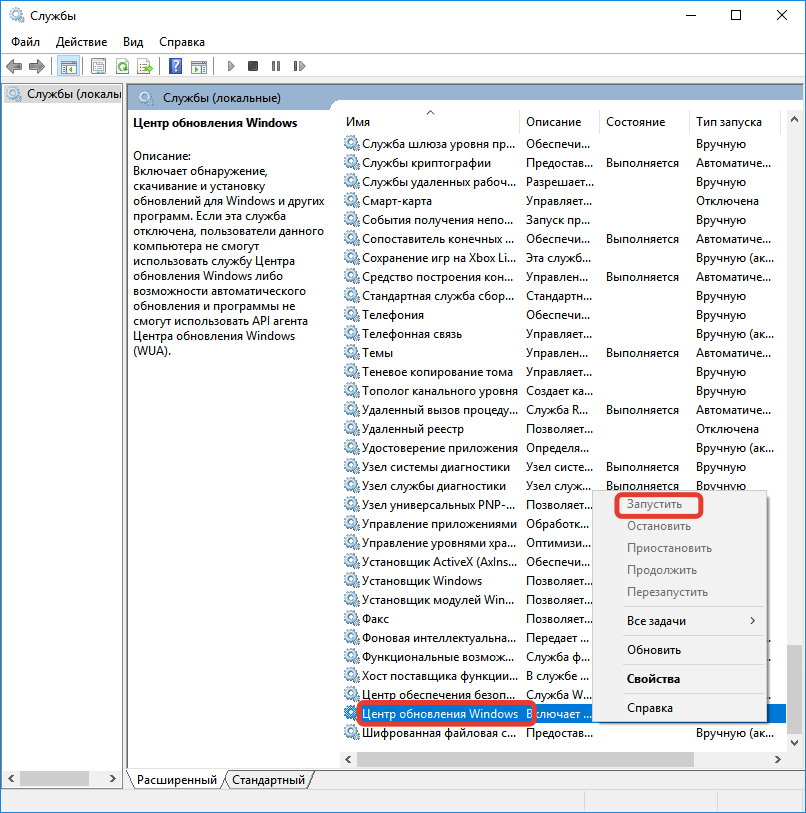This screenshot has width=806, height=813.
Task: Click the Restart Service toolbar icon
Action: 298,66
